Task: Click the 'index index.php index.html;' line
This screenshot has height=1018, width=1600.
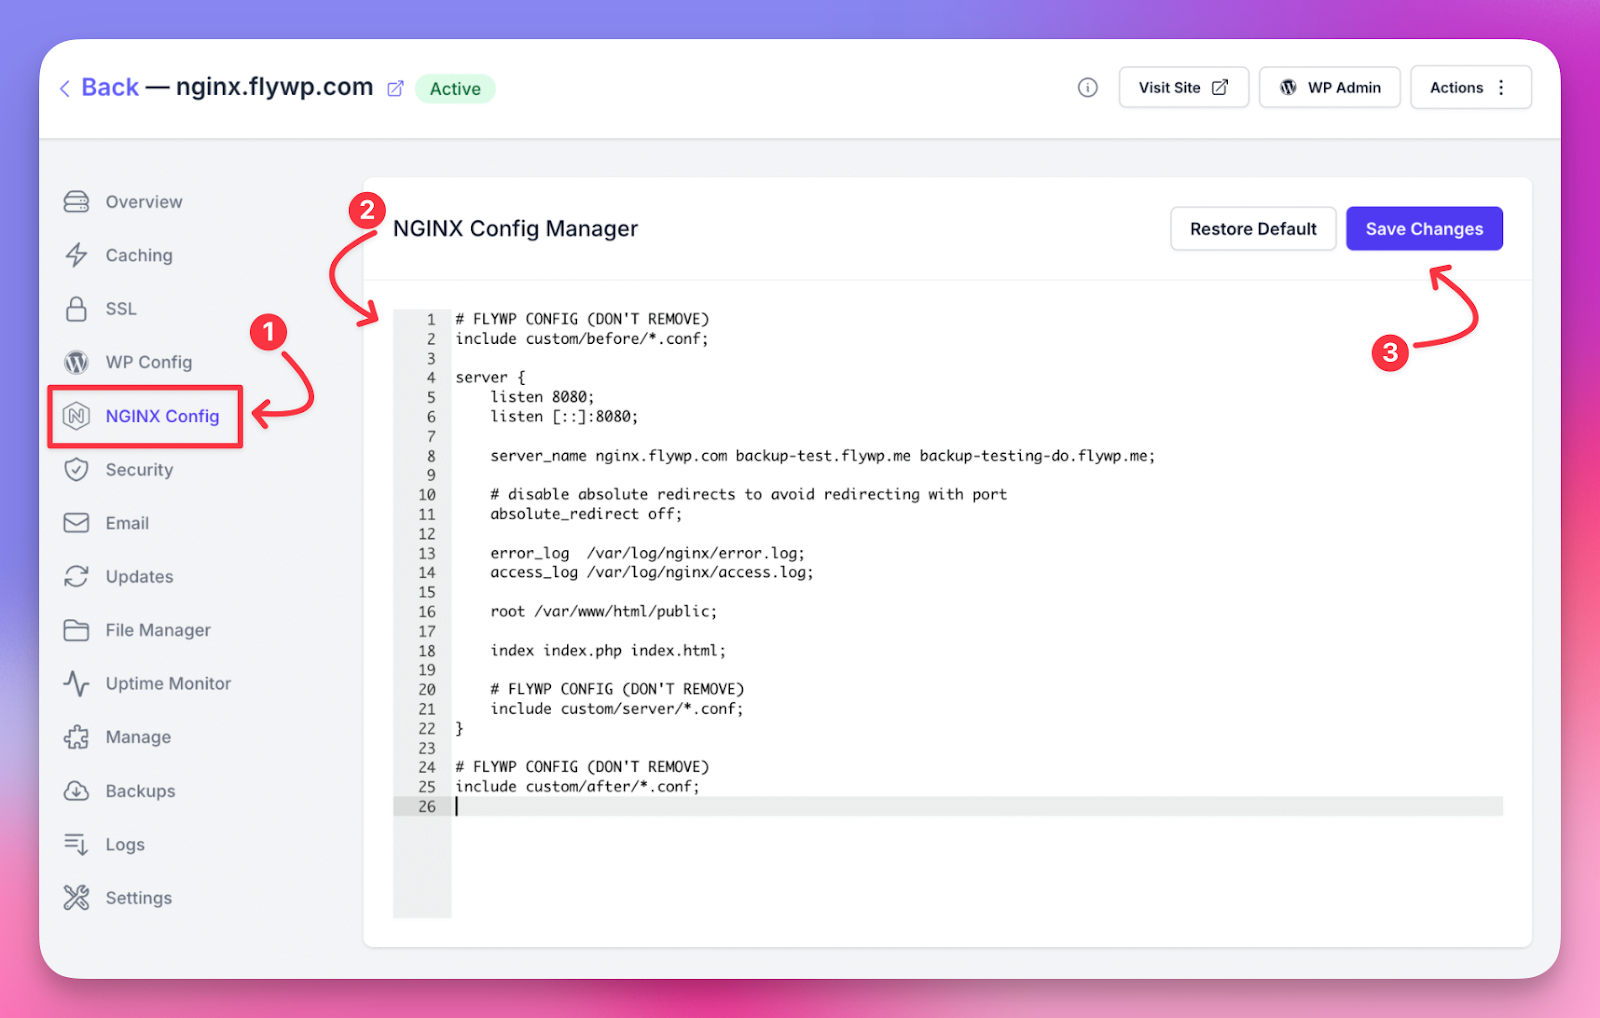Action: pos(608,650)
